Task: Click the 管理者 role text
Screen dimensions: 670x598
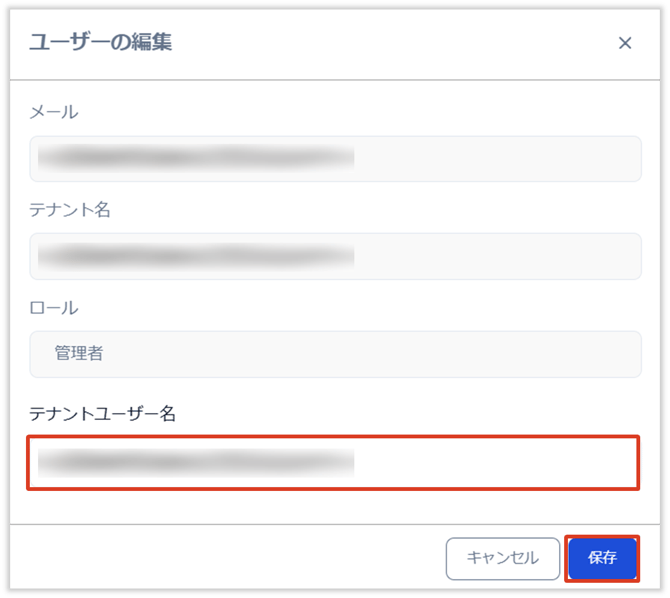Action: pyautogui.click(x=79, y=354)
